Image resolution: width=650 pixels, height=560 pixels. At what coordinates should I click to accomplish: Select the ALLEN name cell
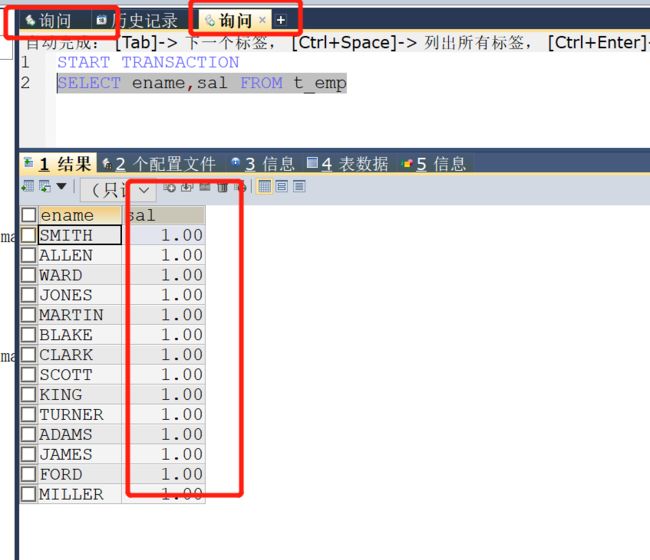[80, 255]
